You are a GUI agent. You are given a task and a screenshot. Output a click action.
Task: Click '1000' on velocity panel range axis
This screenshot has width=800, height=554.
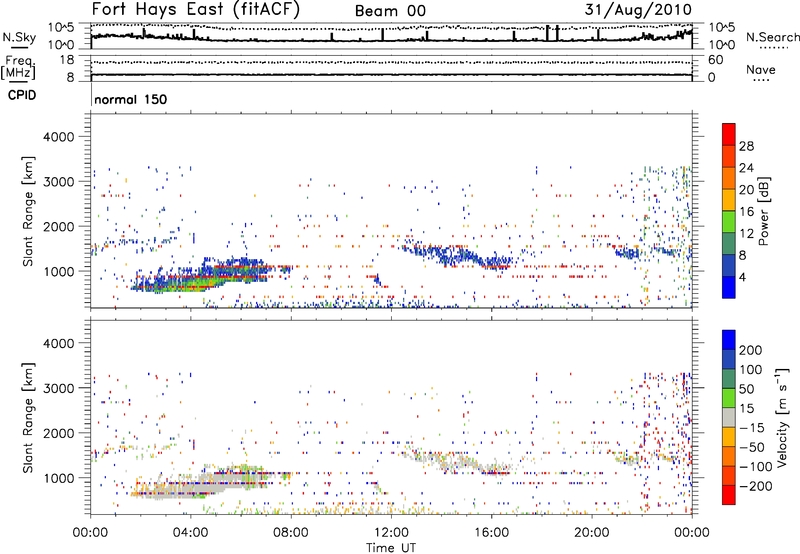point(58,478)
